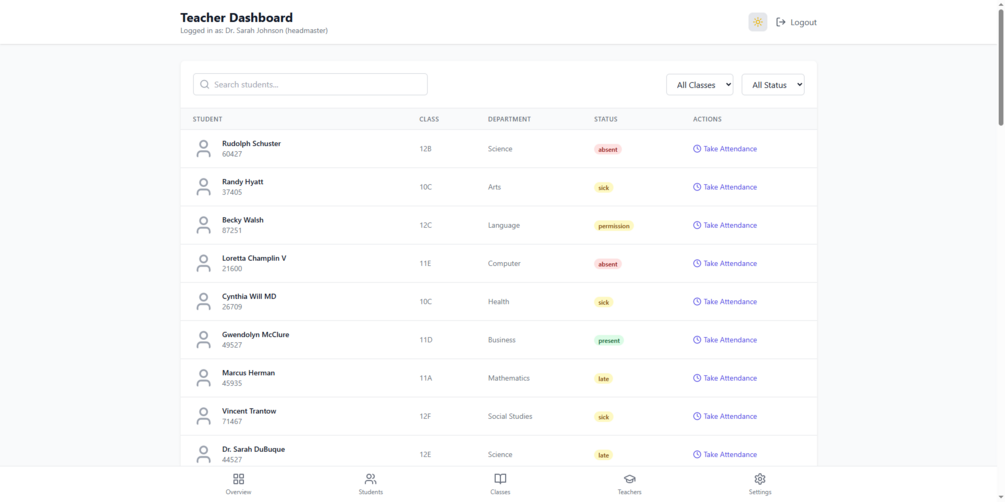Screen dimensions: 1005x502
Task: Click Marcus Herman's late status badge
Action: coord(603,379)
